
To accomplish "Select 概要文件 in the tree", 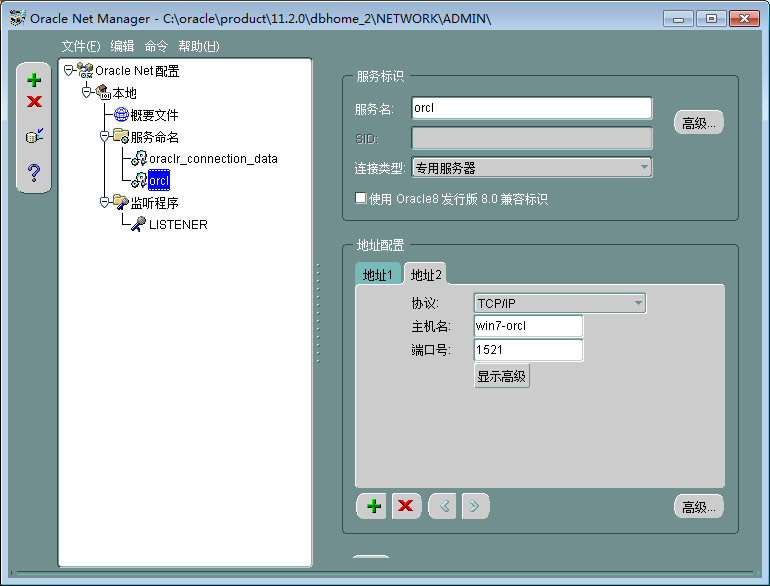I will click(154, 115).
